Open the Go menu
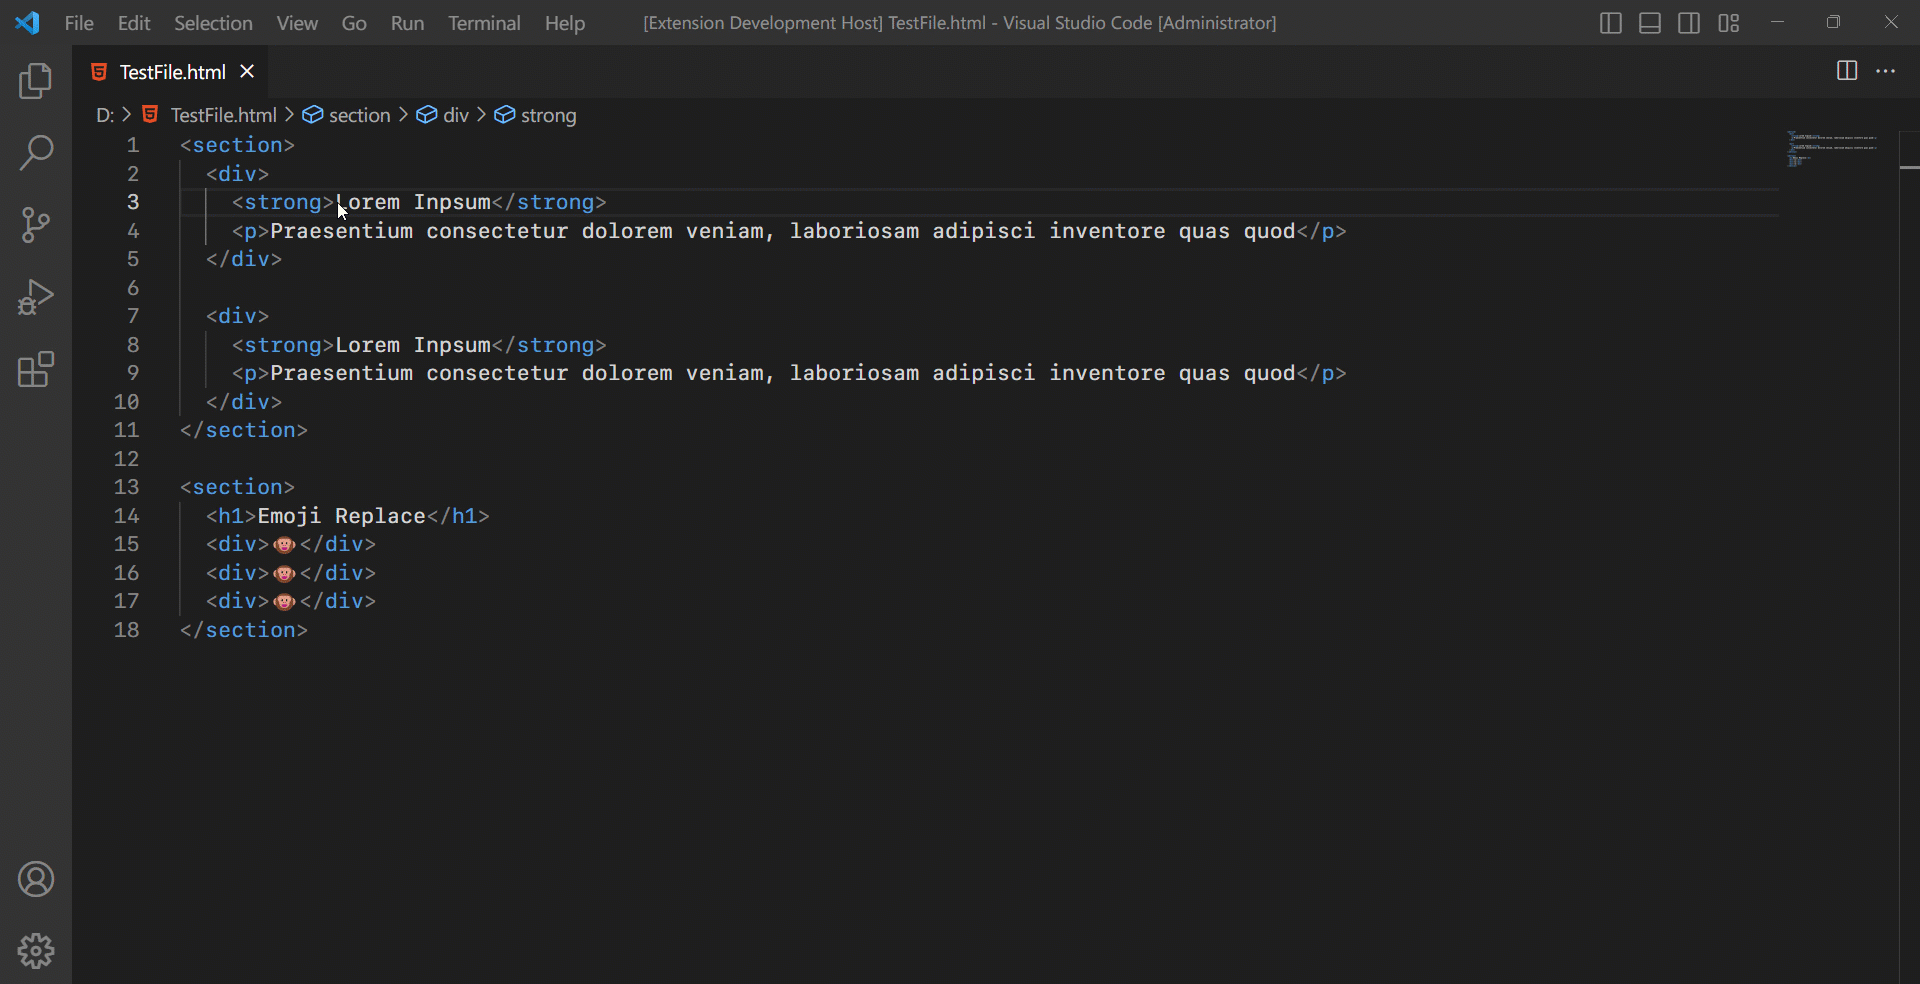Screen dimensions: 1920x984 [x=354, y=23]
